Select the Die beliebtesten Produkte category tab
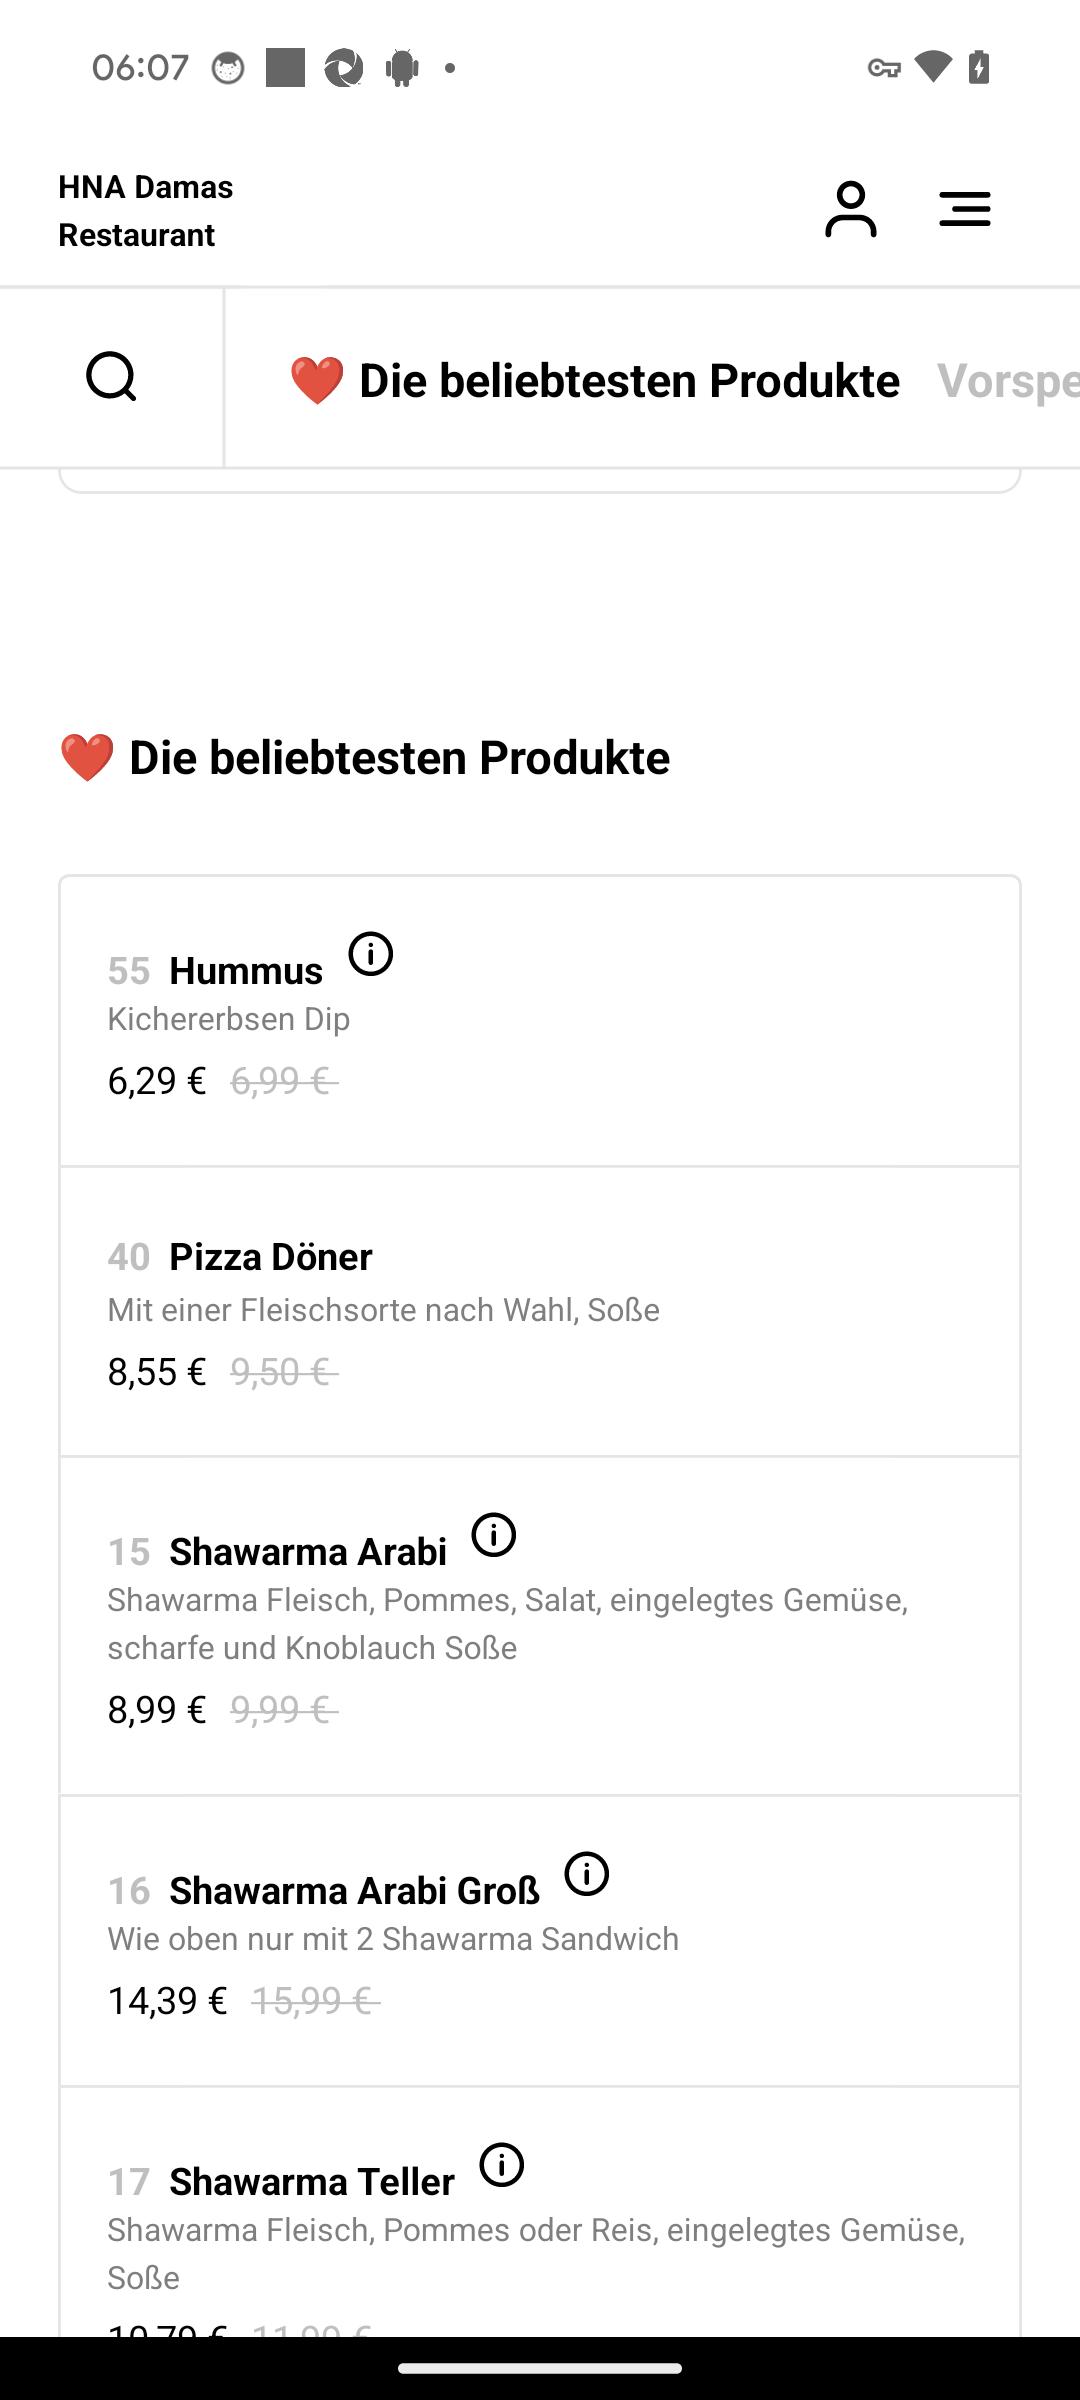Screen dimensions: 1080x2400 (x=594, y=380)
